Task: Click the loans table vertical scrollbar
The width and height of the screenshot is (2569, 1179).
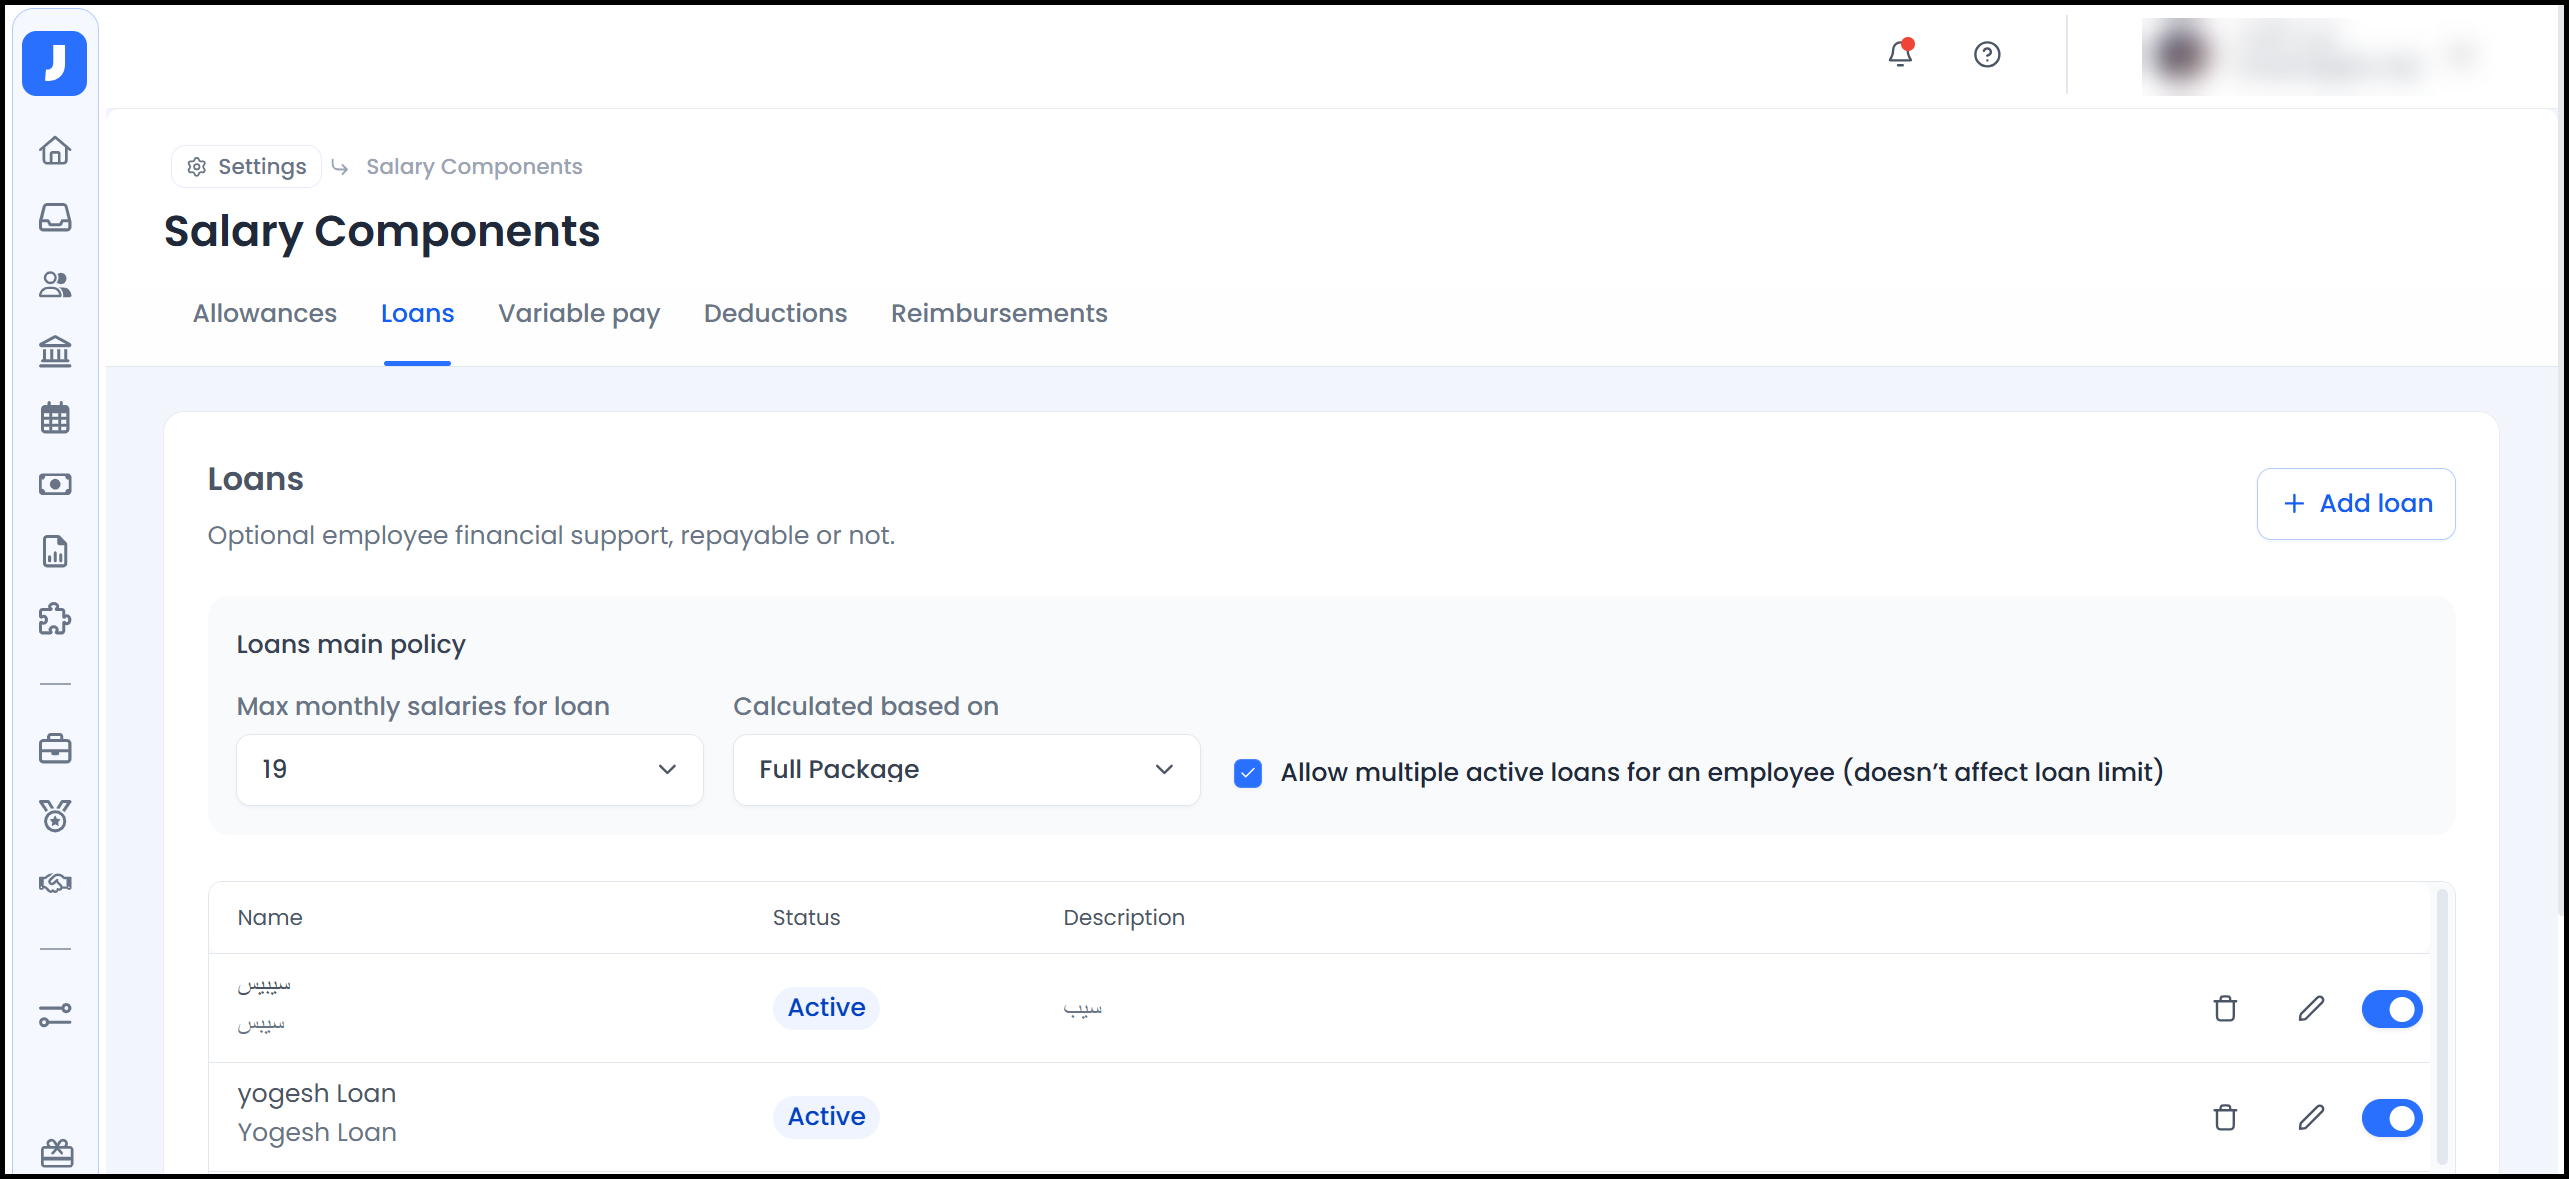Action: [2441, 1025]
